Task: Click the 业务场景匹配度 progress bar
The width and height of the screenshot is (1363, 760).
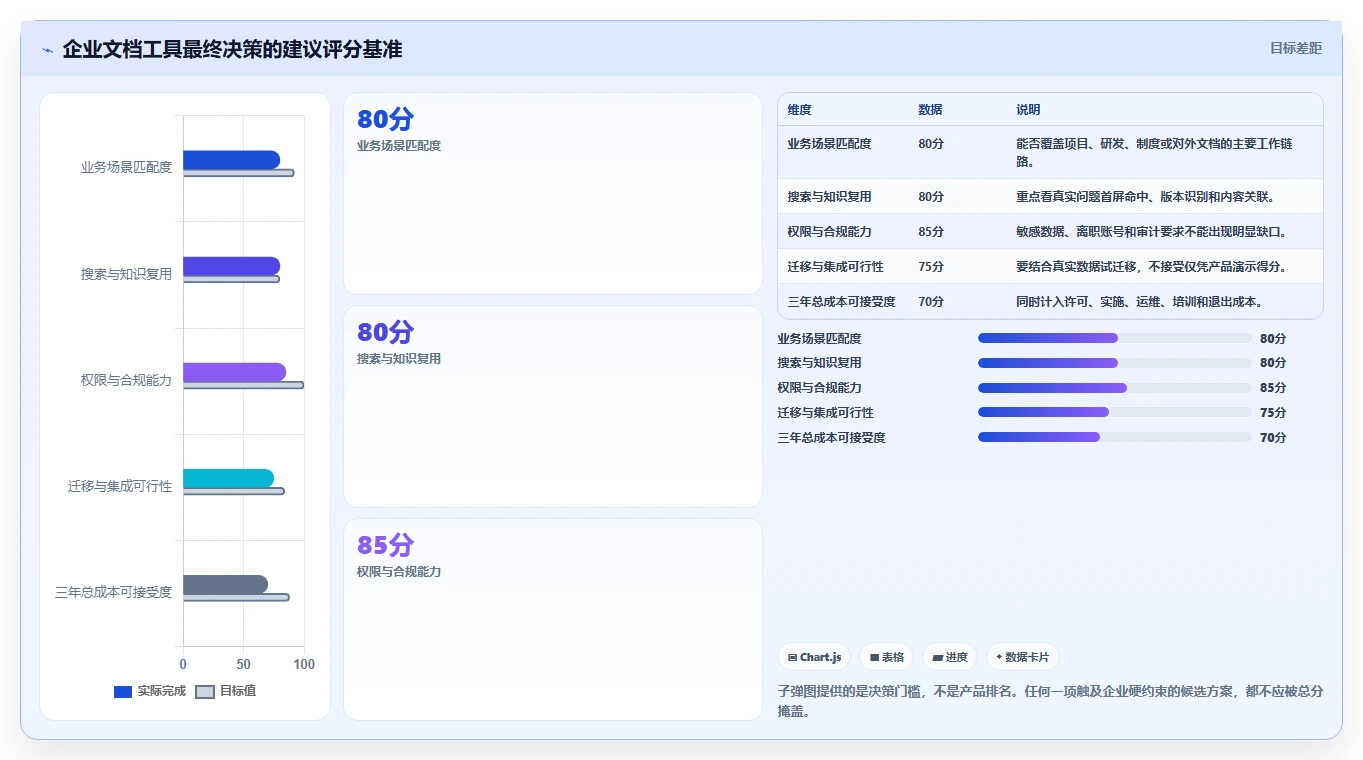Action: pyautogui.click(x=1114, y=338)
